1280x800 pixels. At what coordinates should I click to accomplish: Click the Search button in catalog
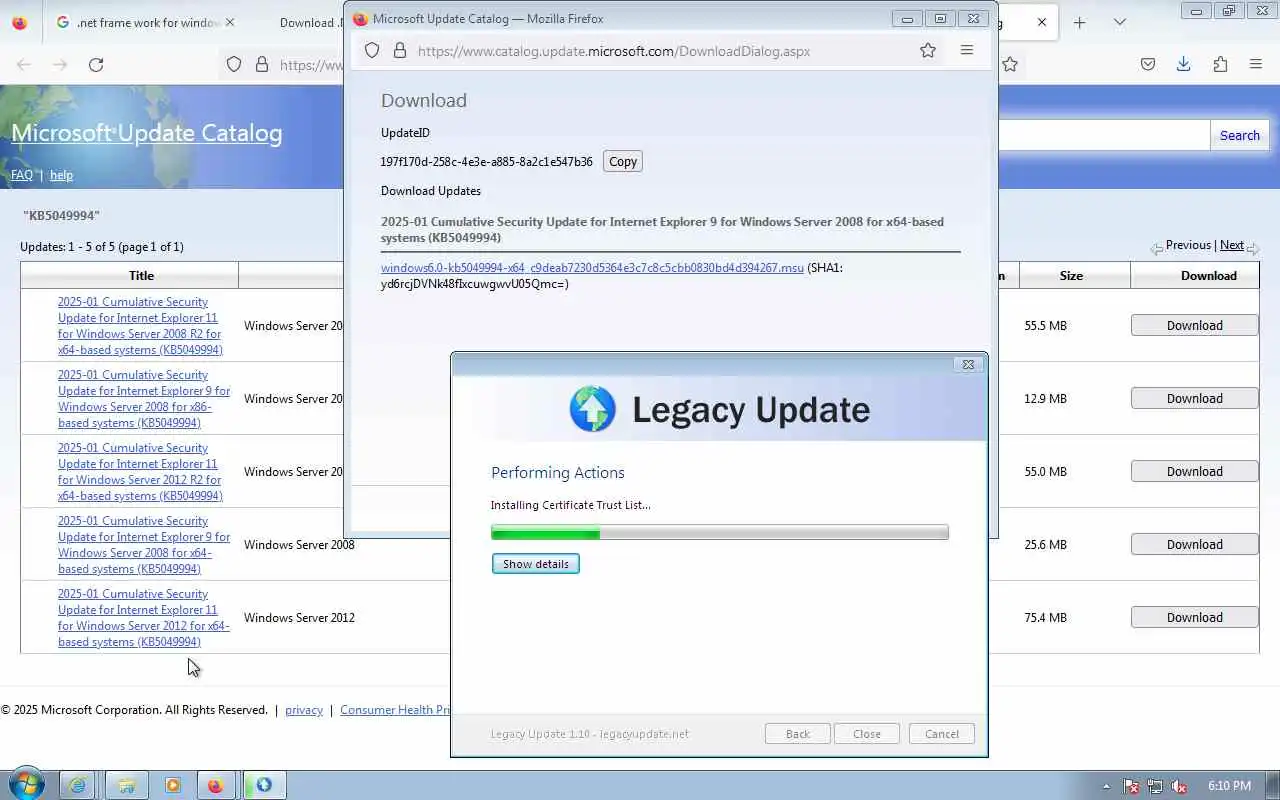tap(1240, 135)
